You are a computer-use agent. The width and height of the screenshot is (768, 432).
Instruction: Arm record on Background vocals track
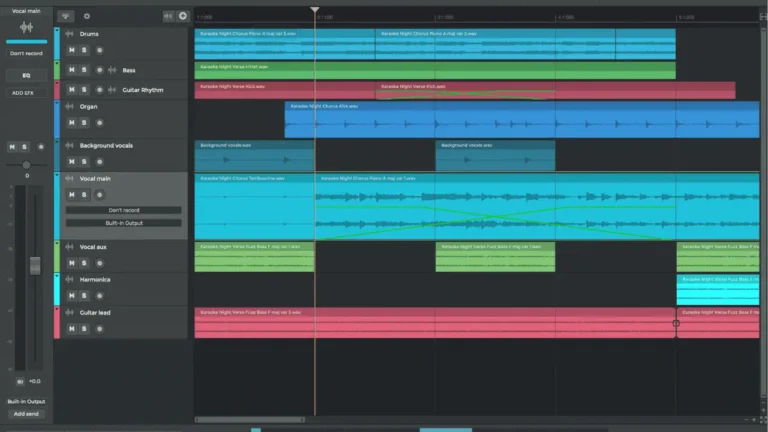[99, 162]
